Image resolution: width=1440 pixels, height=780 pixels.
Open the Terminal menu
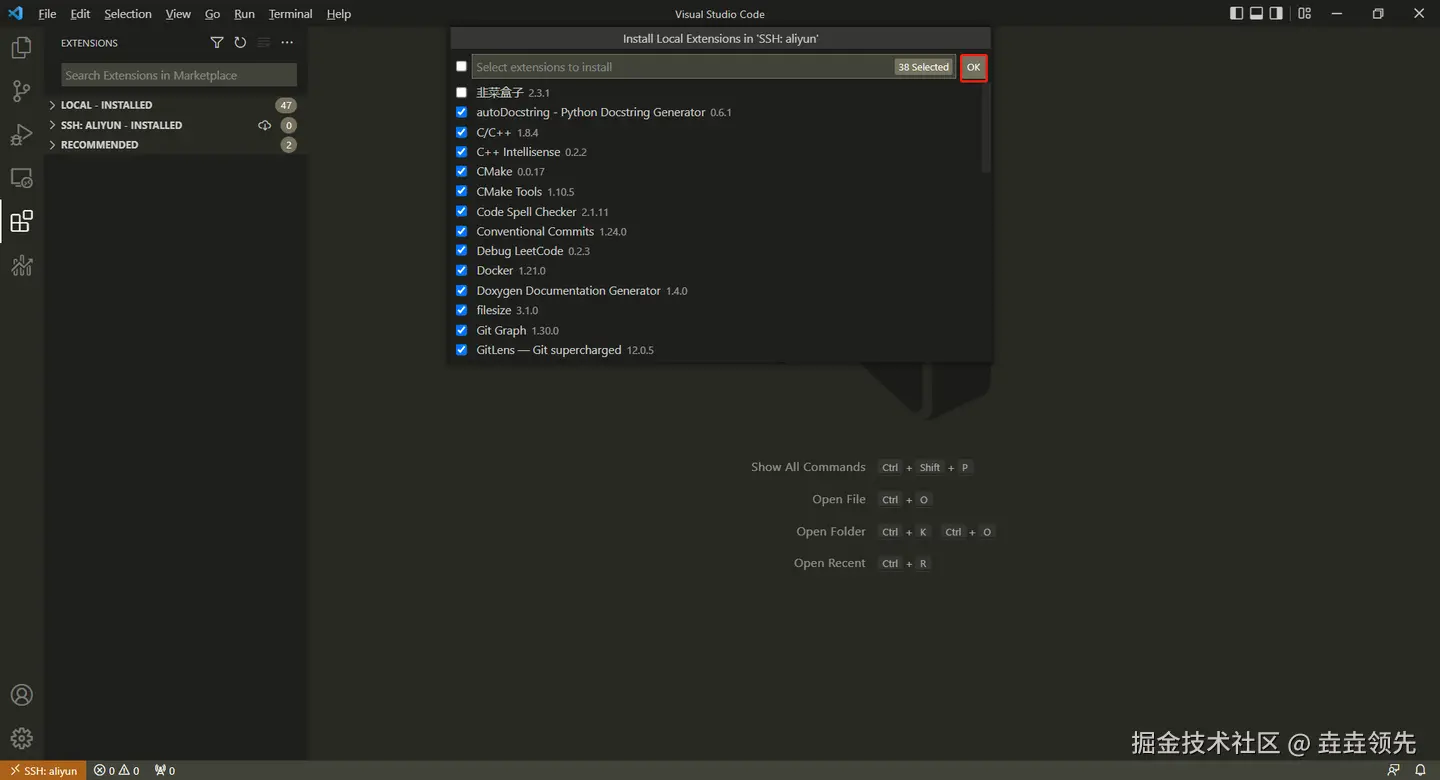pos(290,14)
